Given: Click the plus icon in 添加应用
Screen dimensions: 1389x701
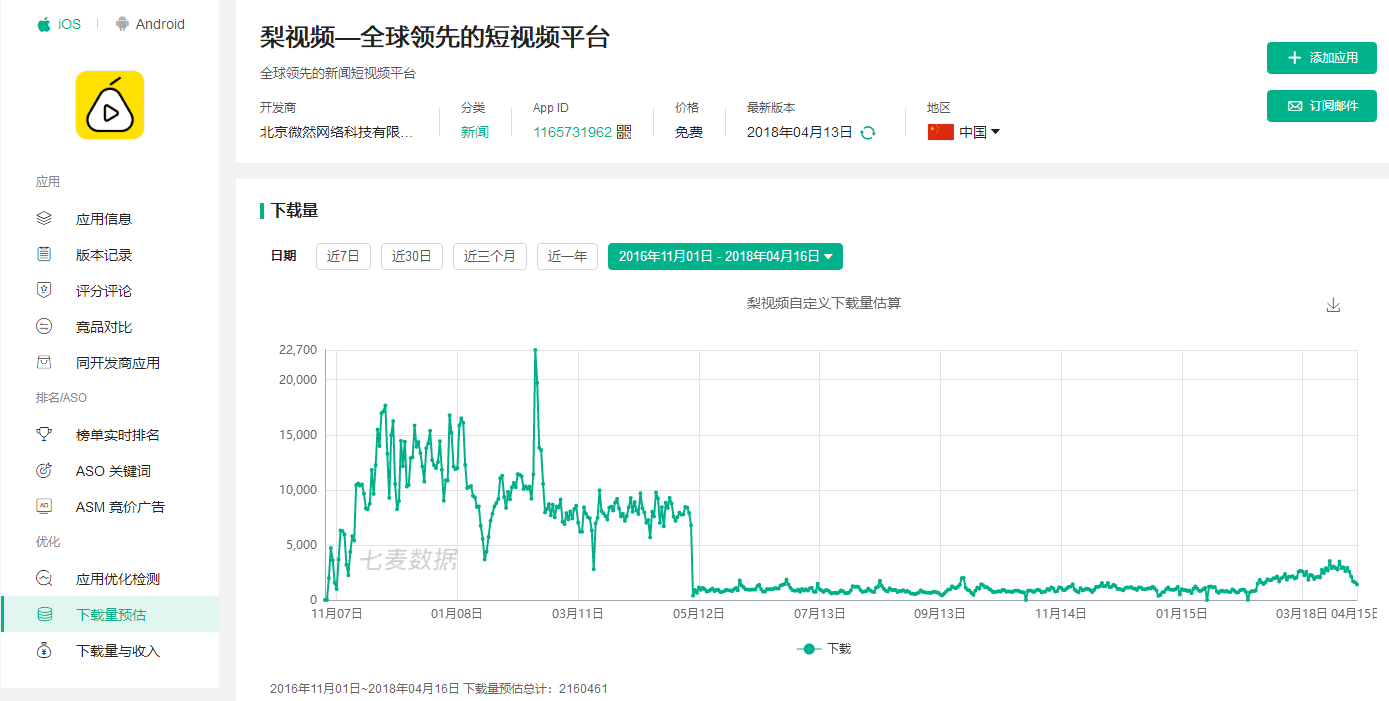Looking at the screenshot, I should point(1294,58).
